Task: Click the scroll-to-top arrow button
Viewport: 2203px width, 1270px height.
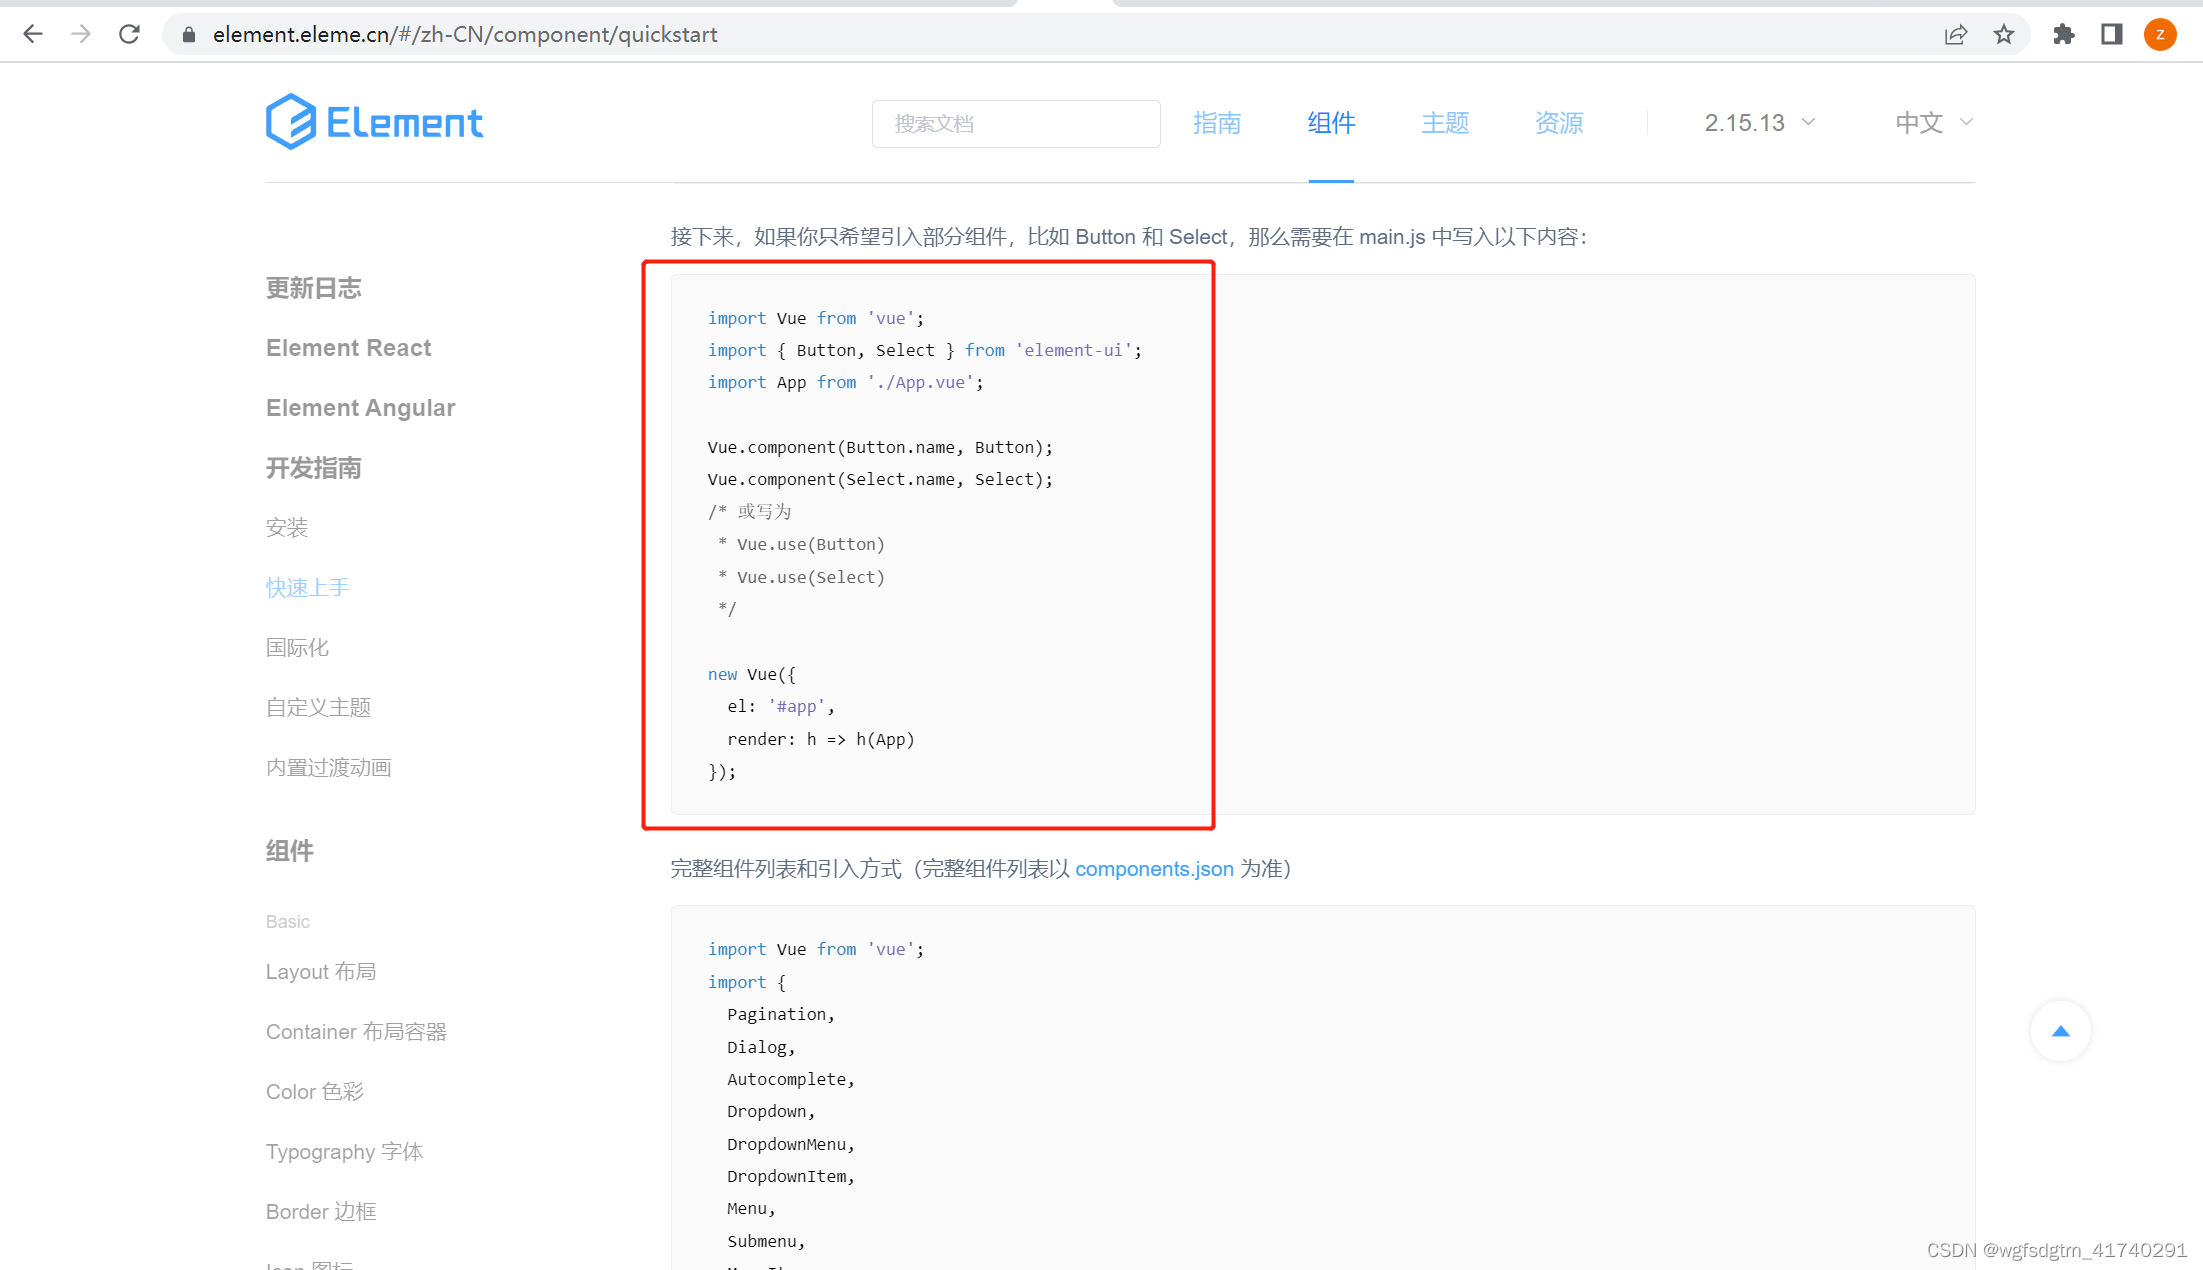Action: tap(2060, 1031)
